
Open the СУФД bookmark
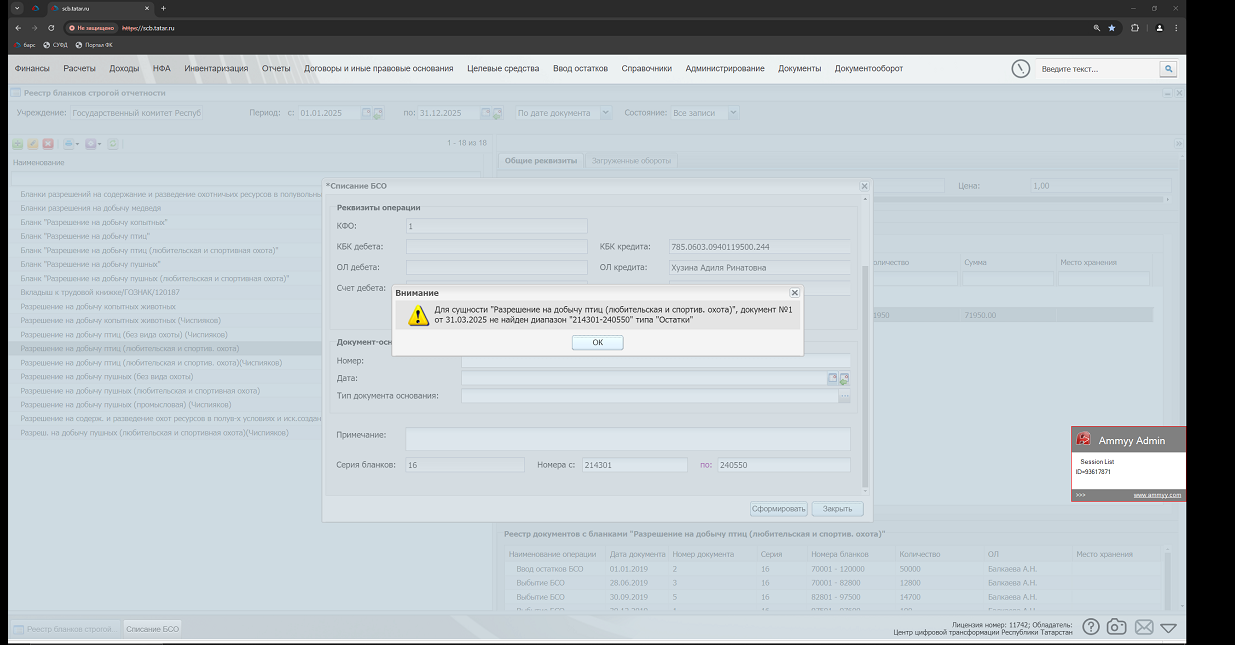pyautogui.click(x=54, y=45)
